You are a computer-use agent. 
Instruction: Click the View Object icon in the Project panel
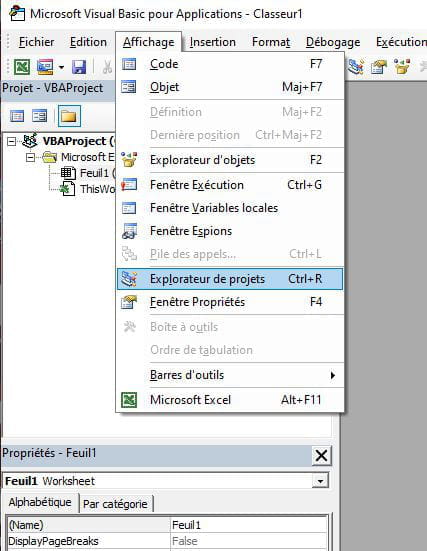pyautogui.click(x=39, y=116)
